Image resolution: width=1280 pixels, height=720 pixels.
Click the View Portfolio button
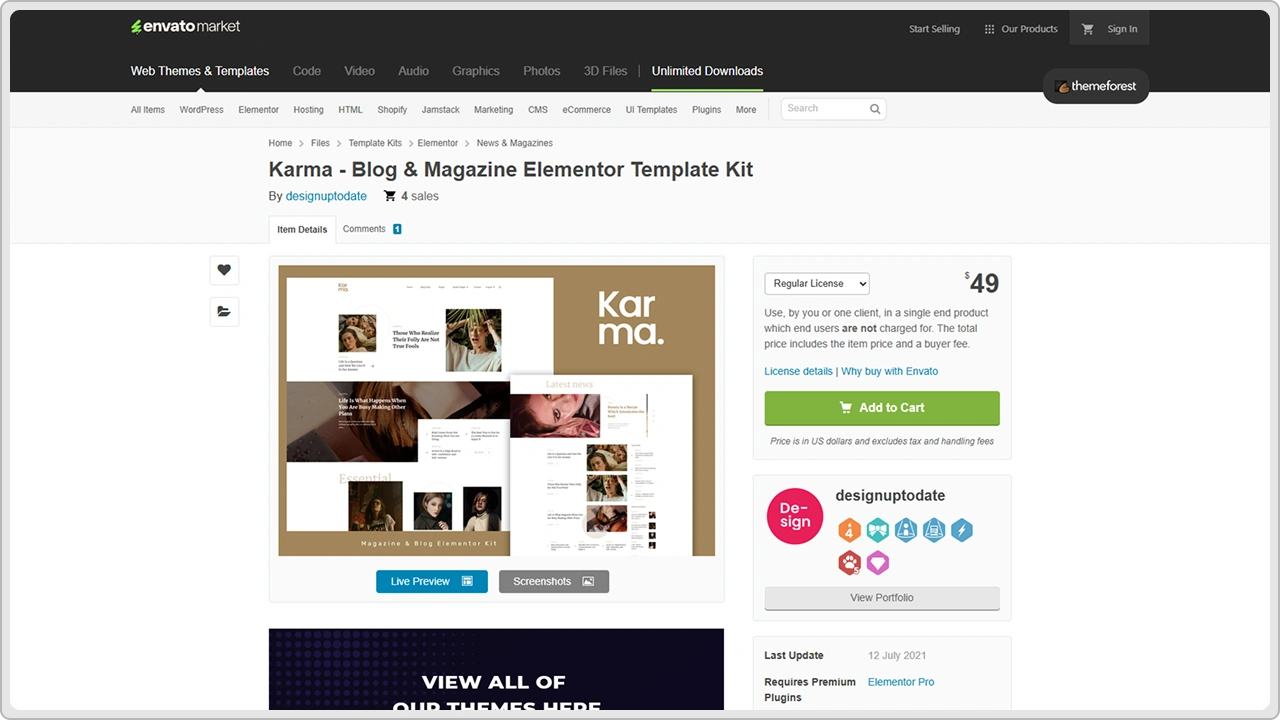(x=882, y=598)
